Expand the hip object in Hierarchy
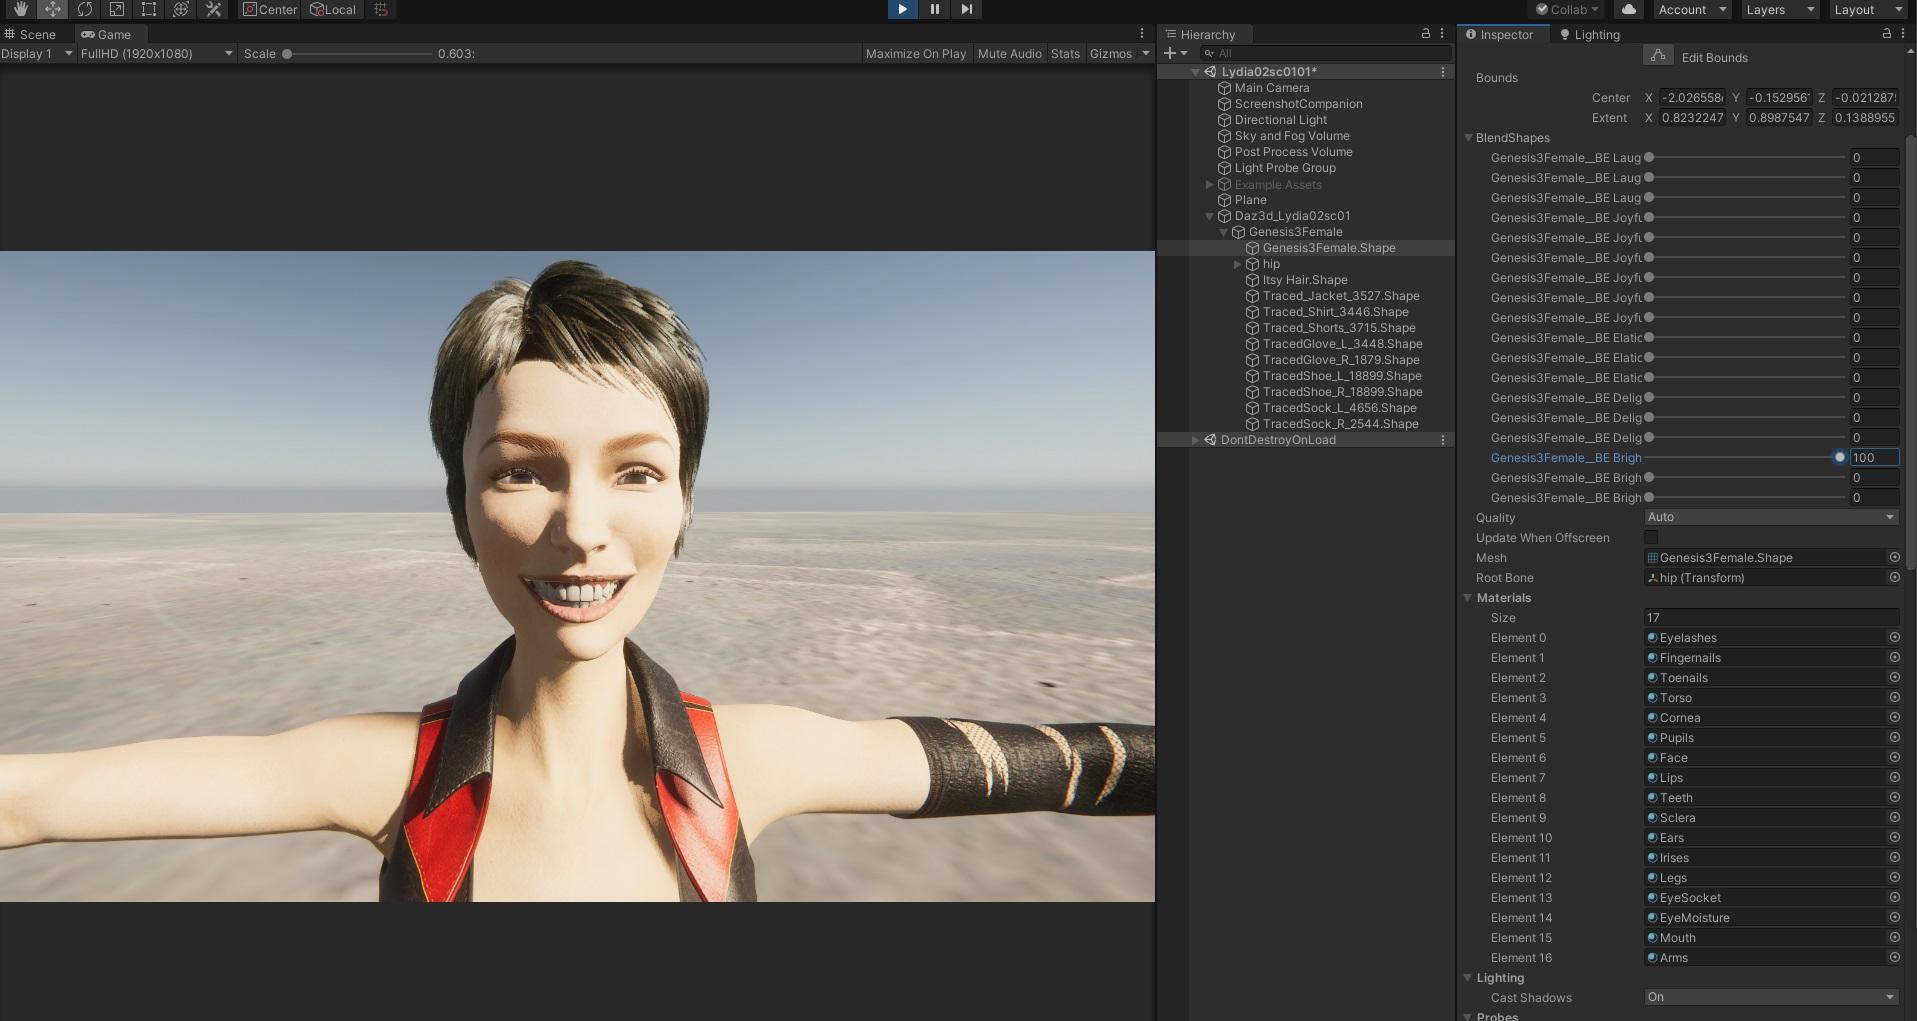 coord(1238,264)
